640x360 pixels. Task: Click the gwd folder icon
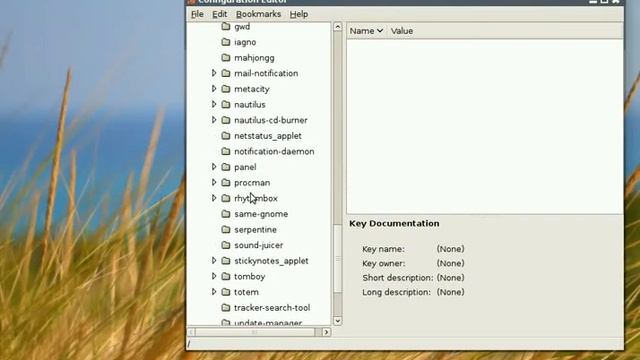[x=226, y=27]
